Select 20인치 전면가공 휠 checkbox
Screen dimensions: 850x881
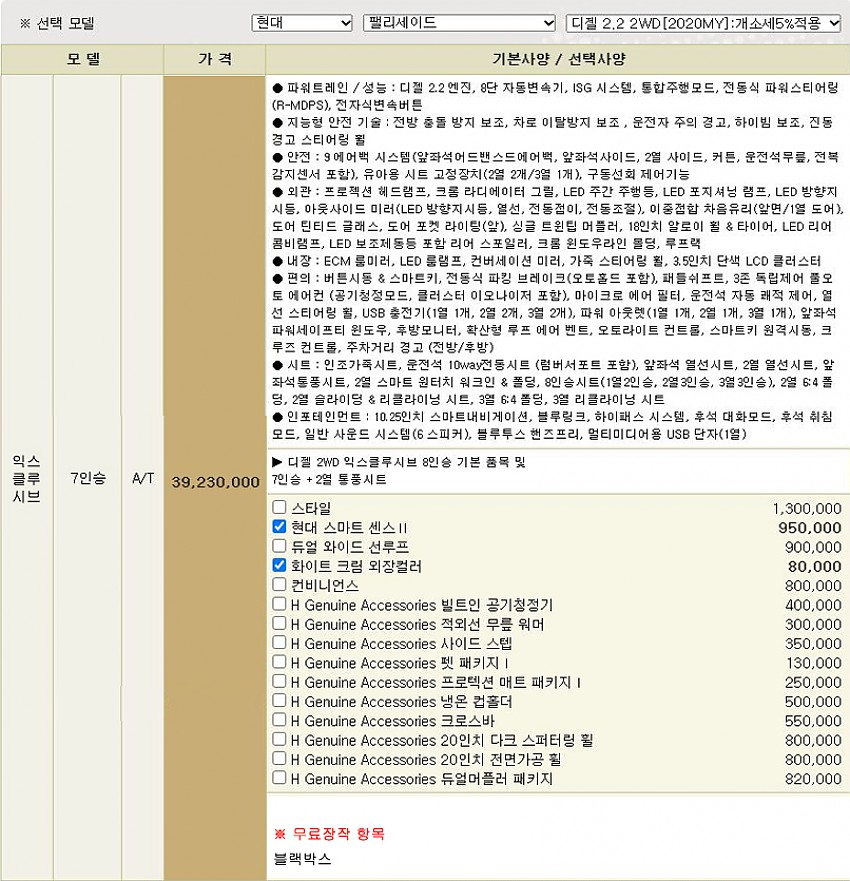coord(280,759)
